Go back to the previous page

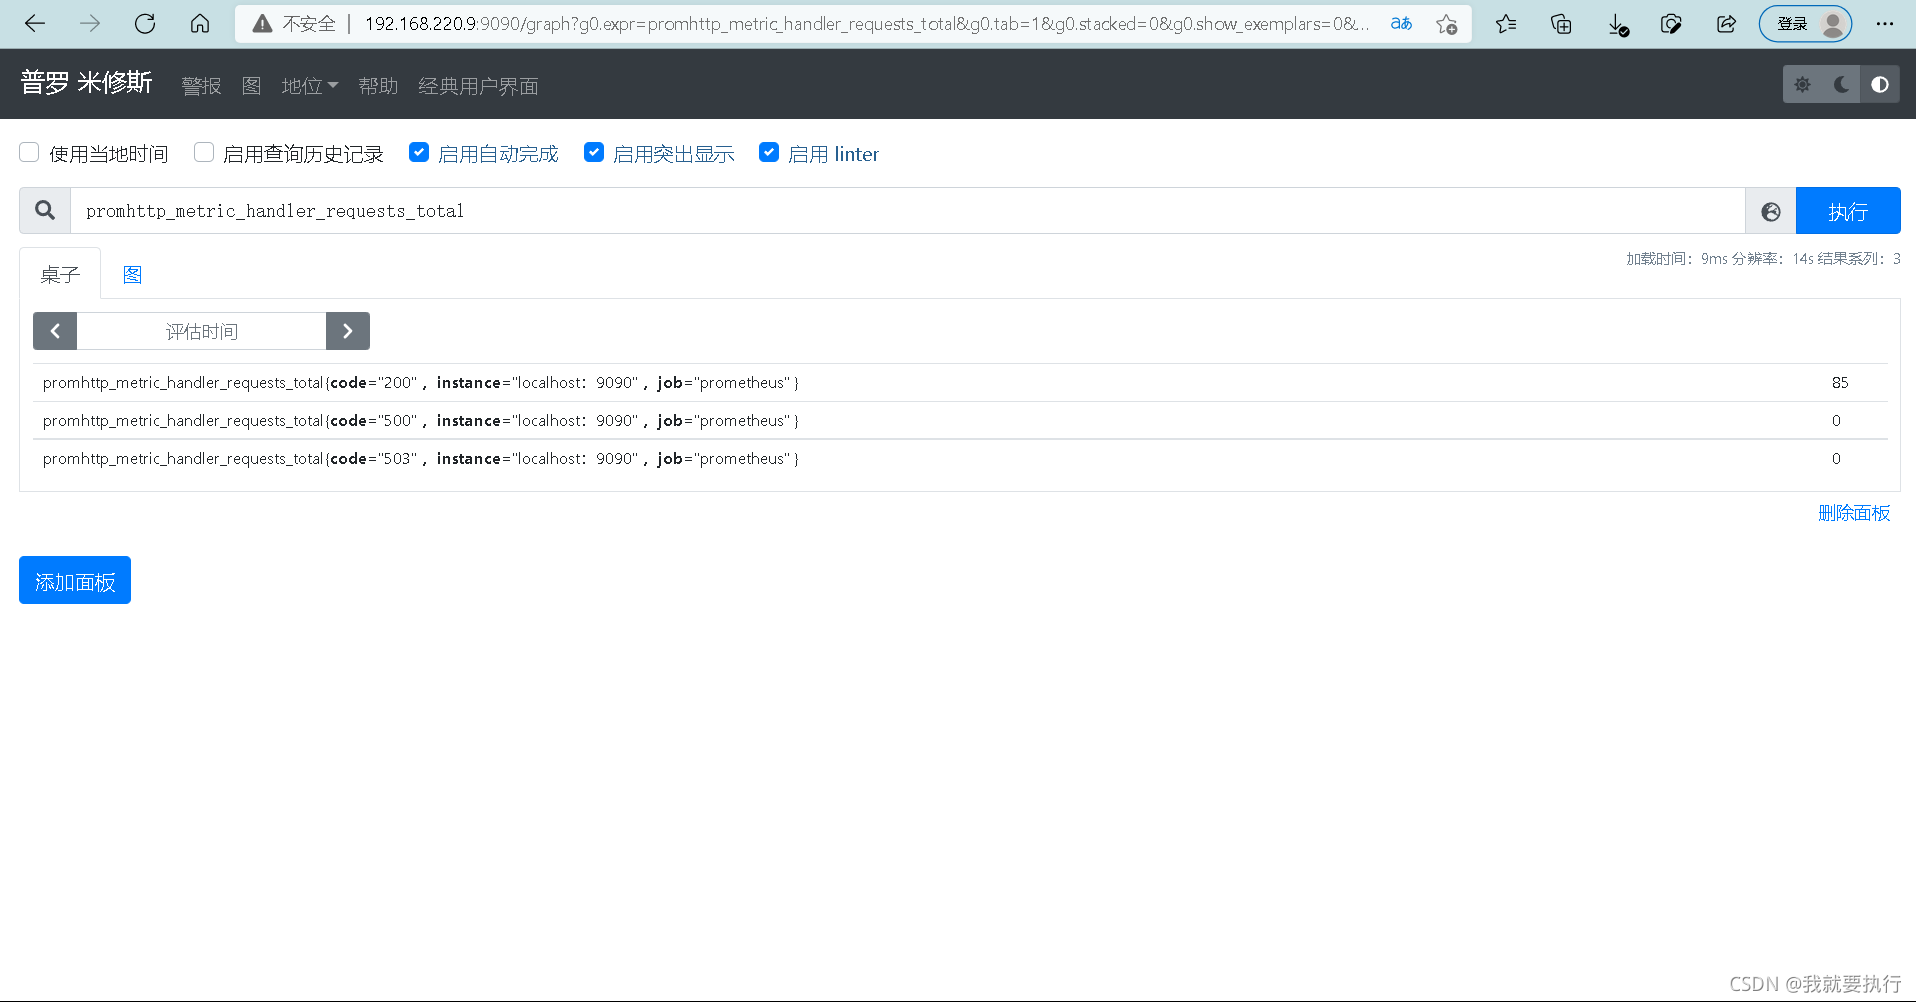point(35,24)
